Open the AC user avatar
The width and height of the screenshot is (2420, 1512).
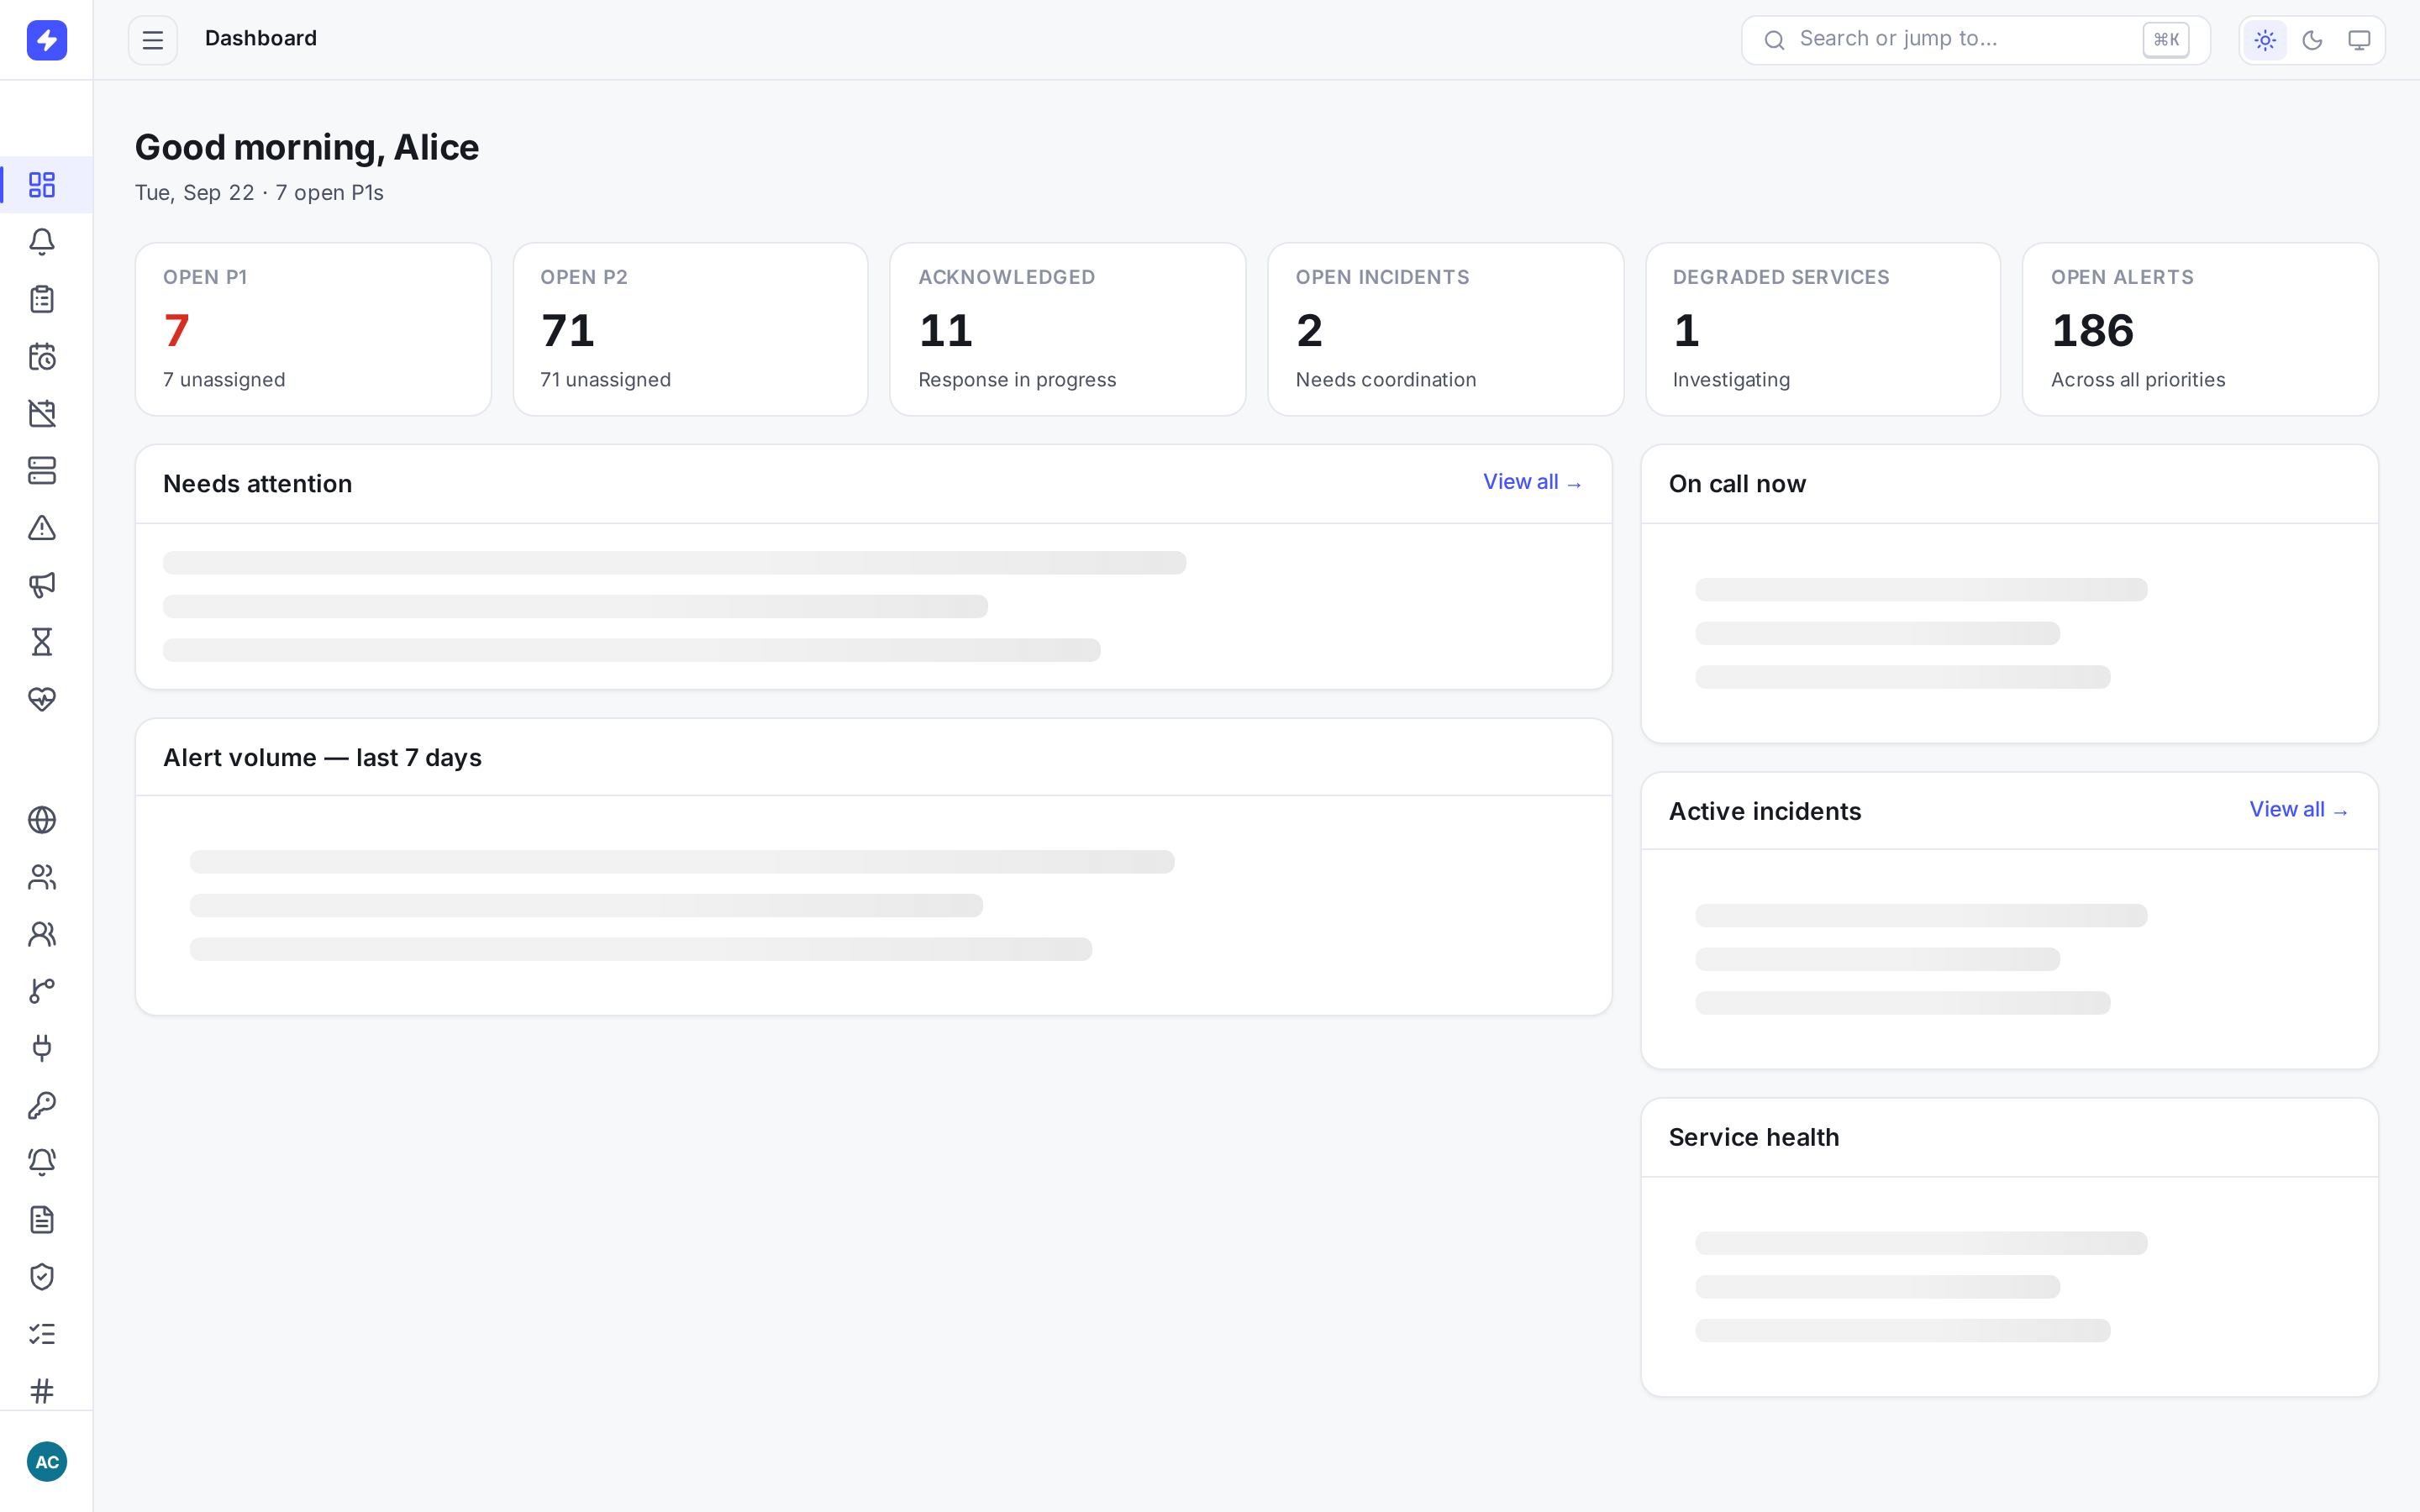tap(46, 1462)
